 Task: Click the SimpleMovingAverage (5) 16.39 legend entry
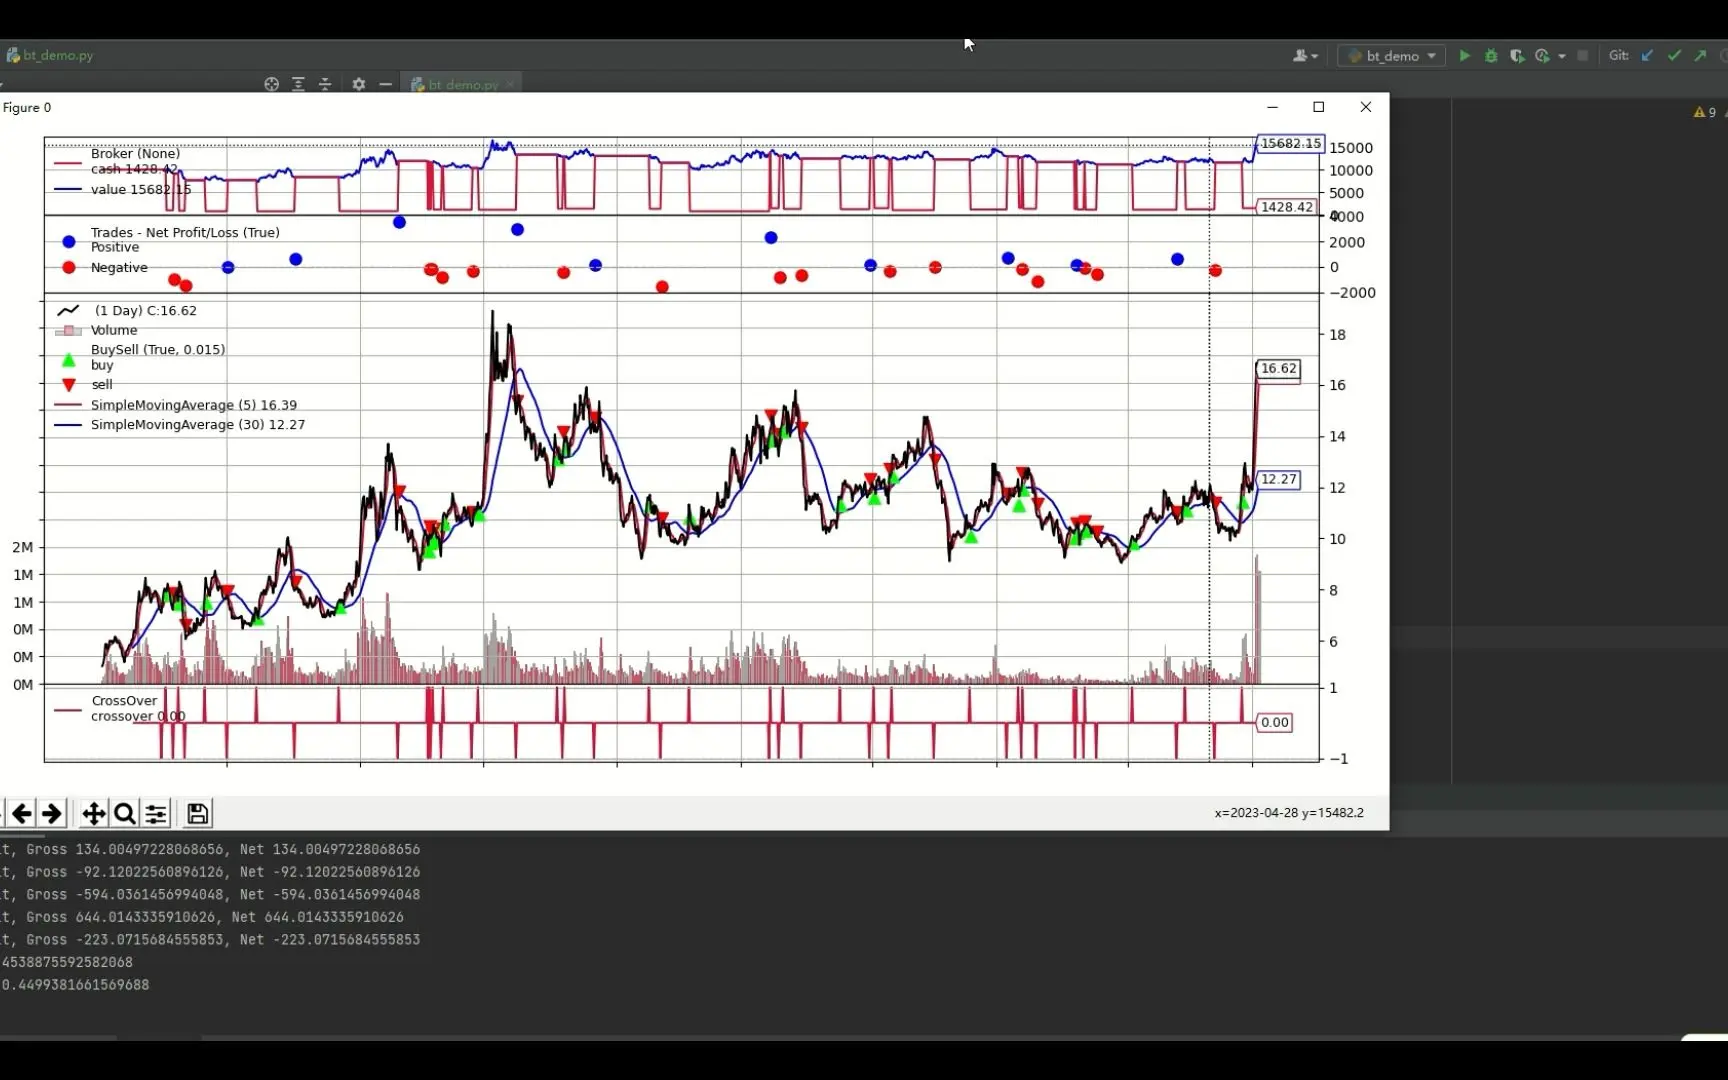(194, 405)
